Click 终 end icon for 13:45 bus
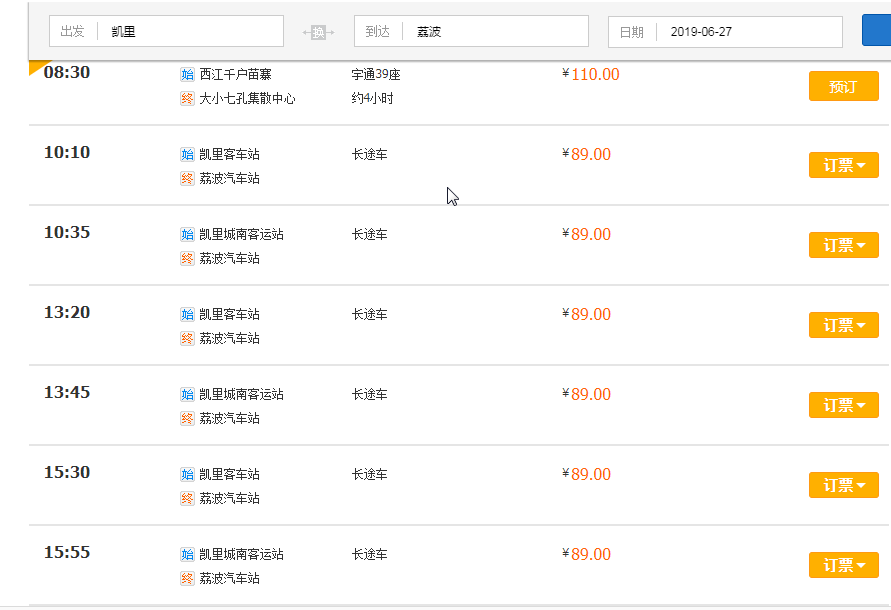Viewport: 891px width, 610px height. coord(187,419)
